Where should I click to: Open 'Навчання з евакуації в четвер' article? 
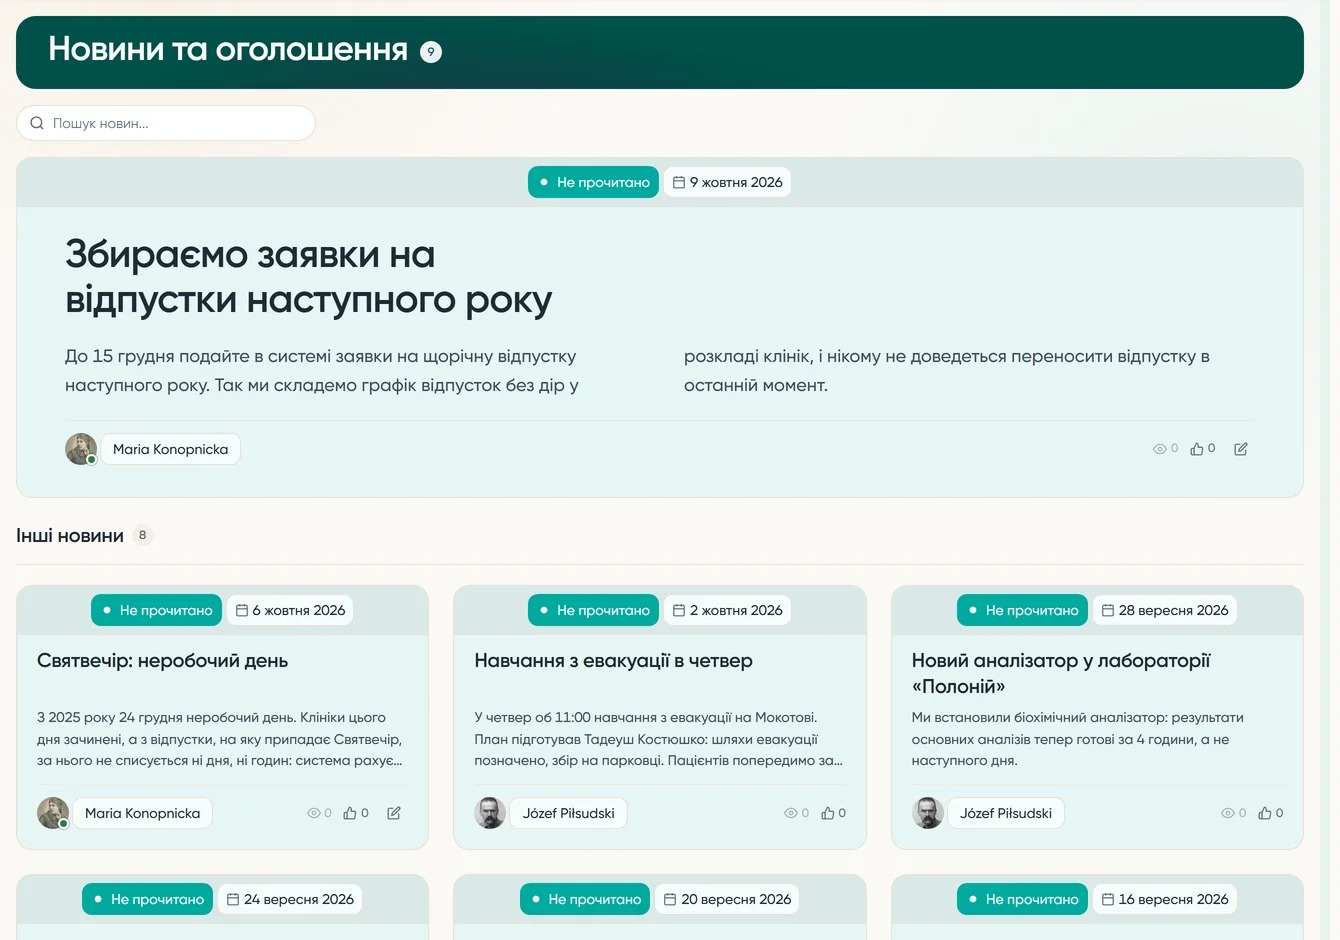point(613,661)
